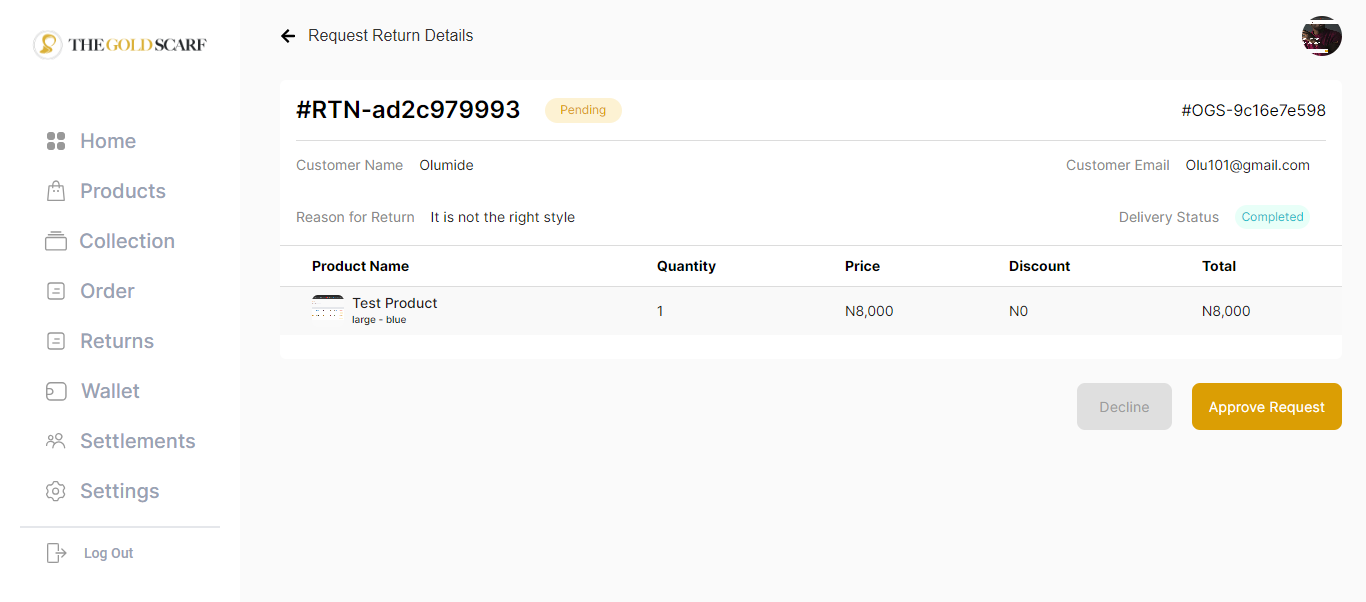This screenshot has height=602, width=1366.
Task: Decline the return request
Action: (1124, 407)
